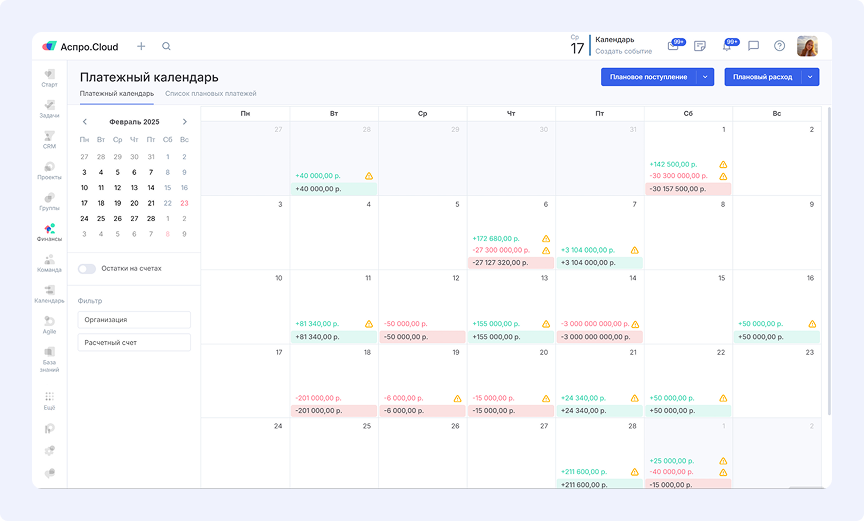Open the notifications bell icon
864x521 pixels.
pyautogui.click(x=727, y=46)
